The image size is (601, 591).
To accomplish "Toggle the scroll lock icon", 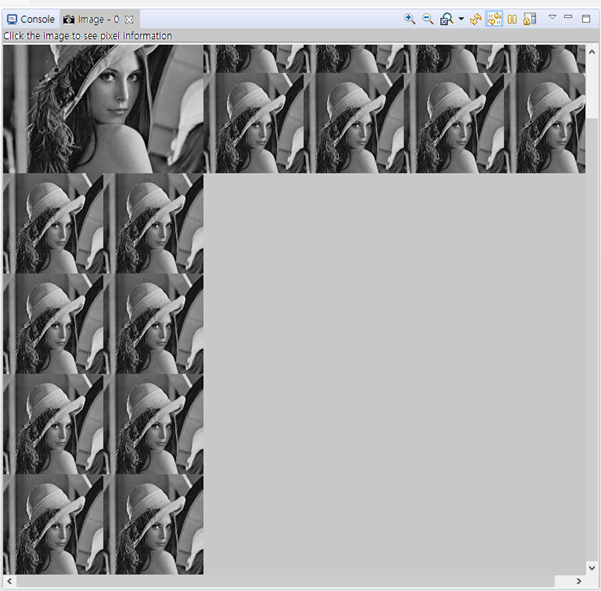I will point(529,19).
